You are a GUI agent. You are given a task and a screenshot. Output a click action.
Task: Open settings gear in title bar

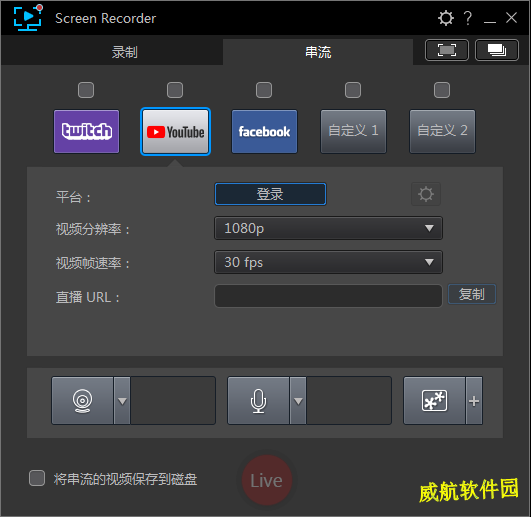(x=445, y=18)
